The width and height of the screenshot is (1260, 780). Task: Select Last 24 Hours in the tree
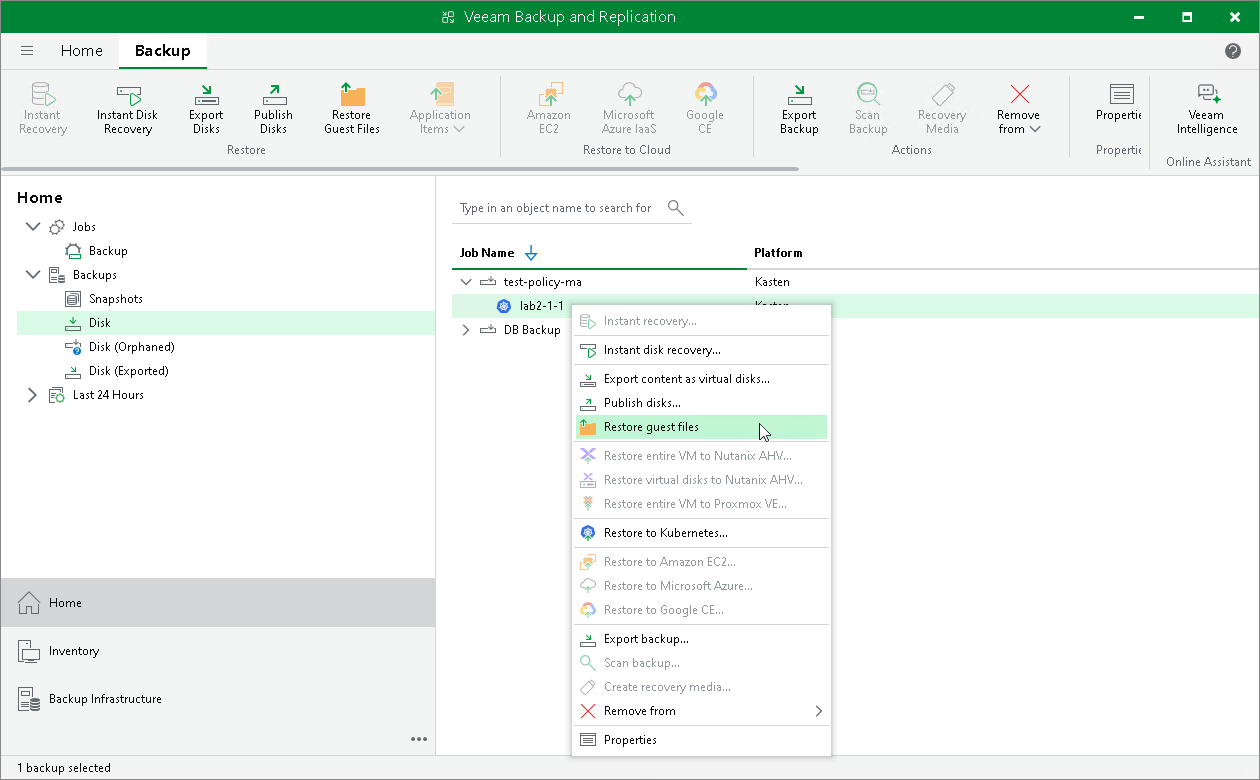point(108,395)
